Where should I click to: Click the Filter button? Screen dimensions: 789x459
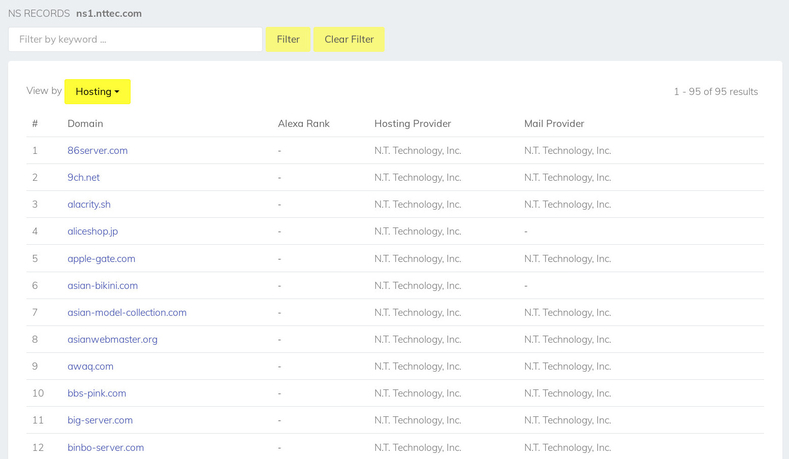pos(288,39)
